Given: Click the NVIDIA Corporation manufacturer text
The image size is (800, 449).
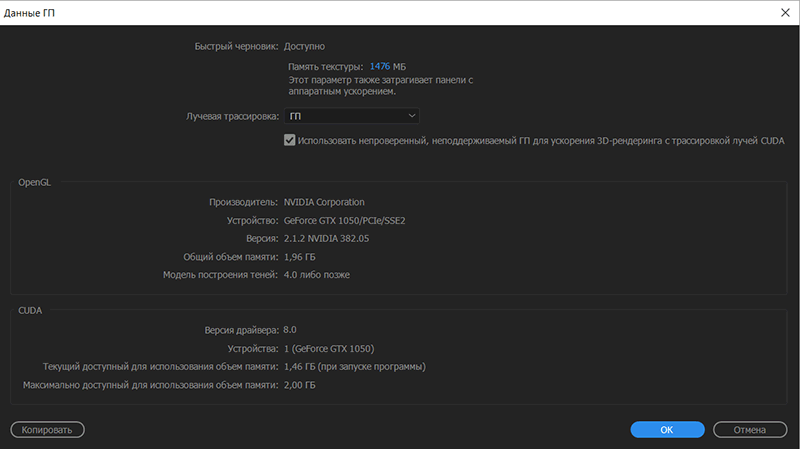Looking at the screenshot, I should point(324,202).
